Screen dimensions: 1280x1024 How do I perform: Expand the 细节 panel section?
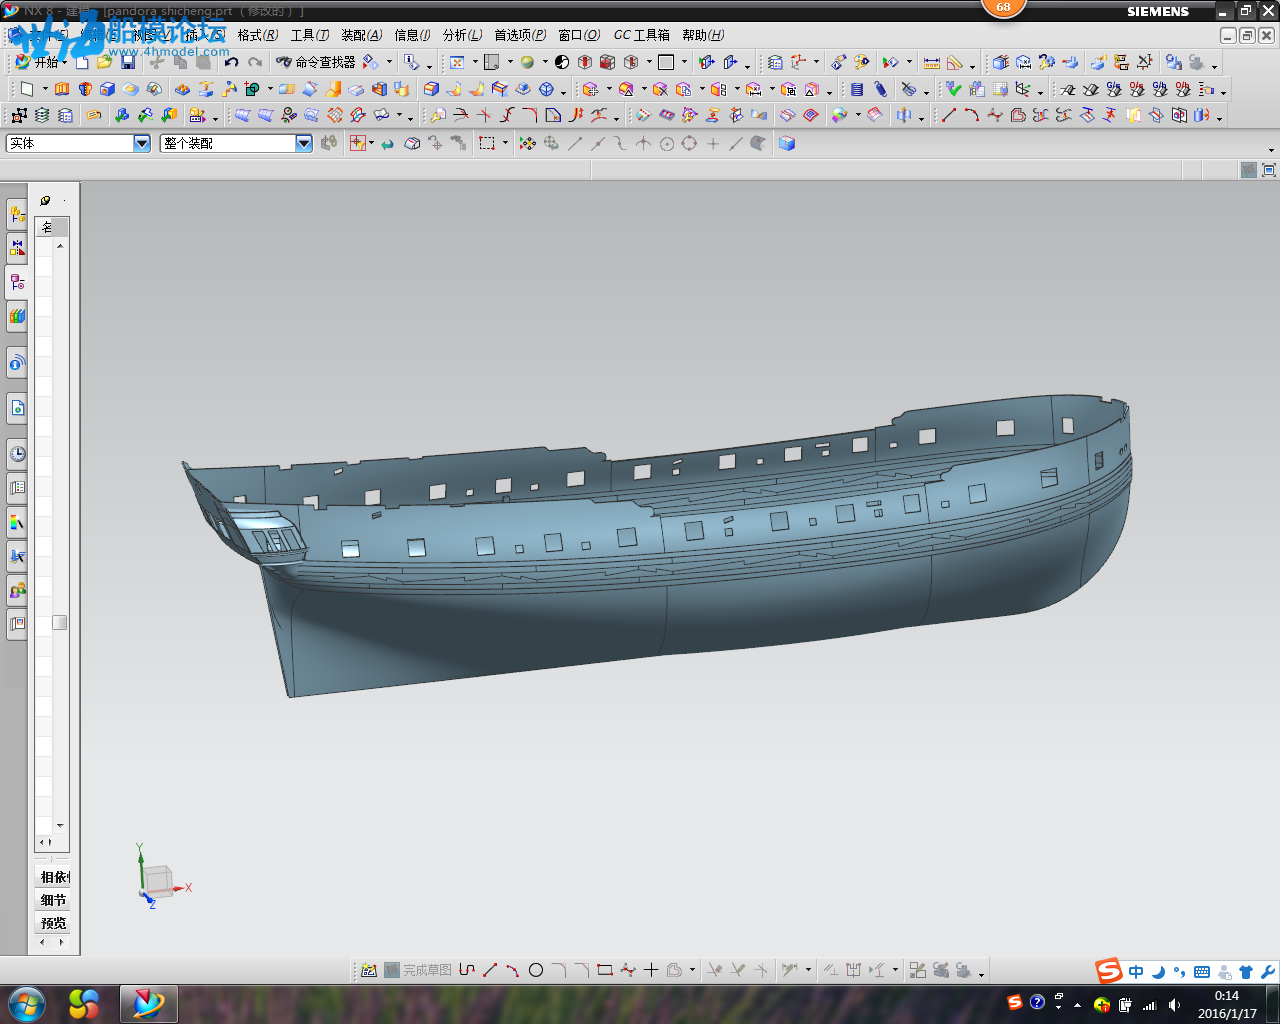[54, 900]
